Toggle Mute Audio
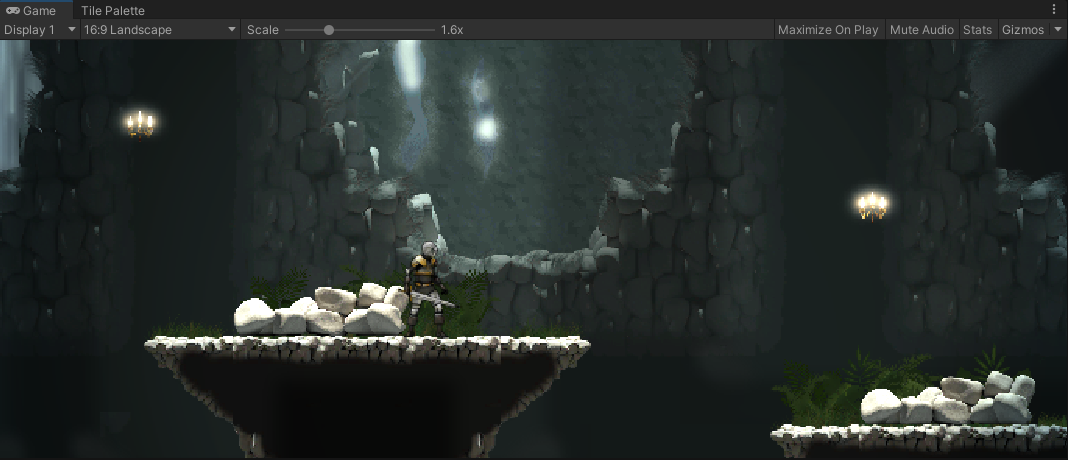This screenshot has width=1068, height=460. point(922,30)
